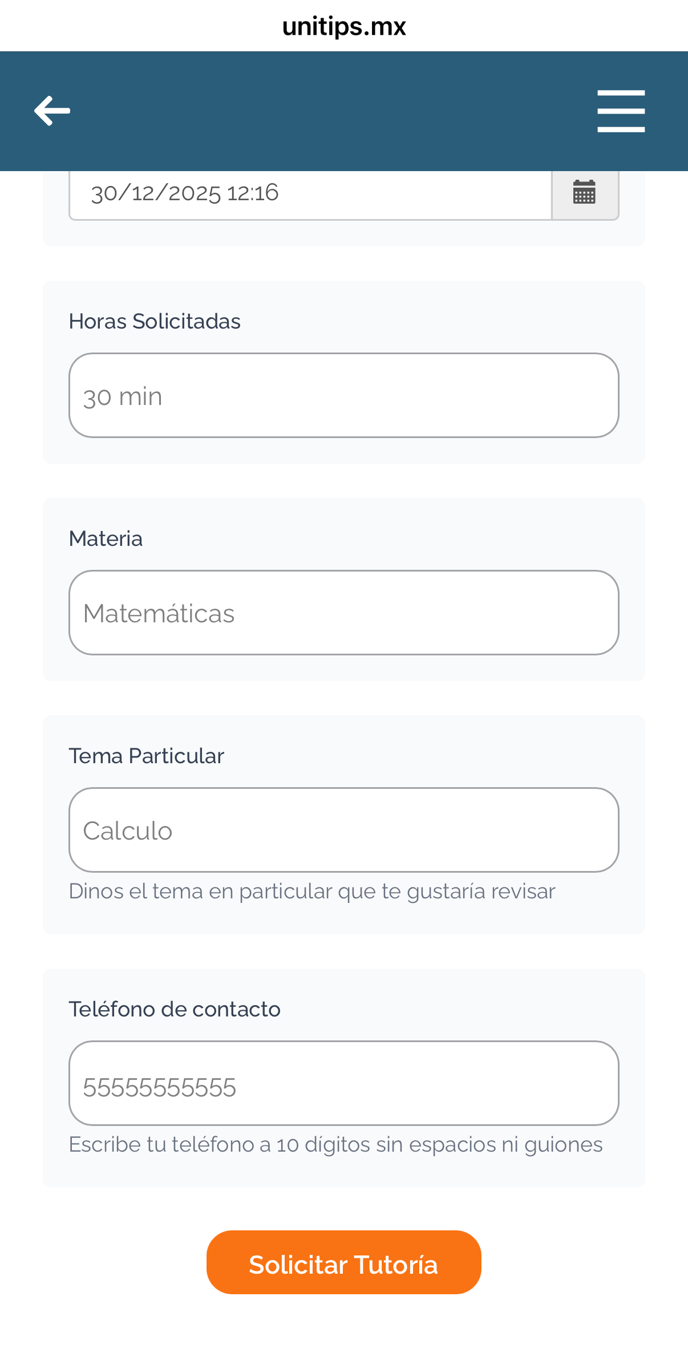Select the Materia input box

click(x=343, y=613)
